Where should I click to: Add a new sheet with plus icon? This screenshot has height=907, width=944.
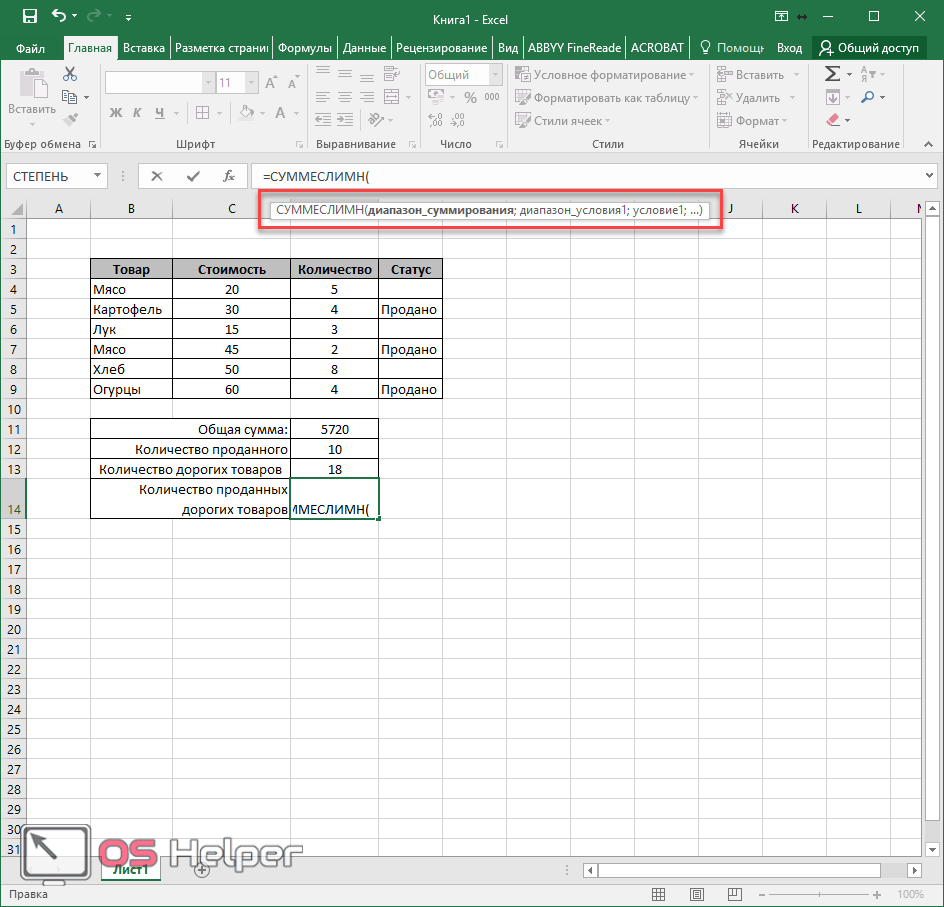202,870
